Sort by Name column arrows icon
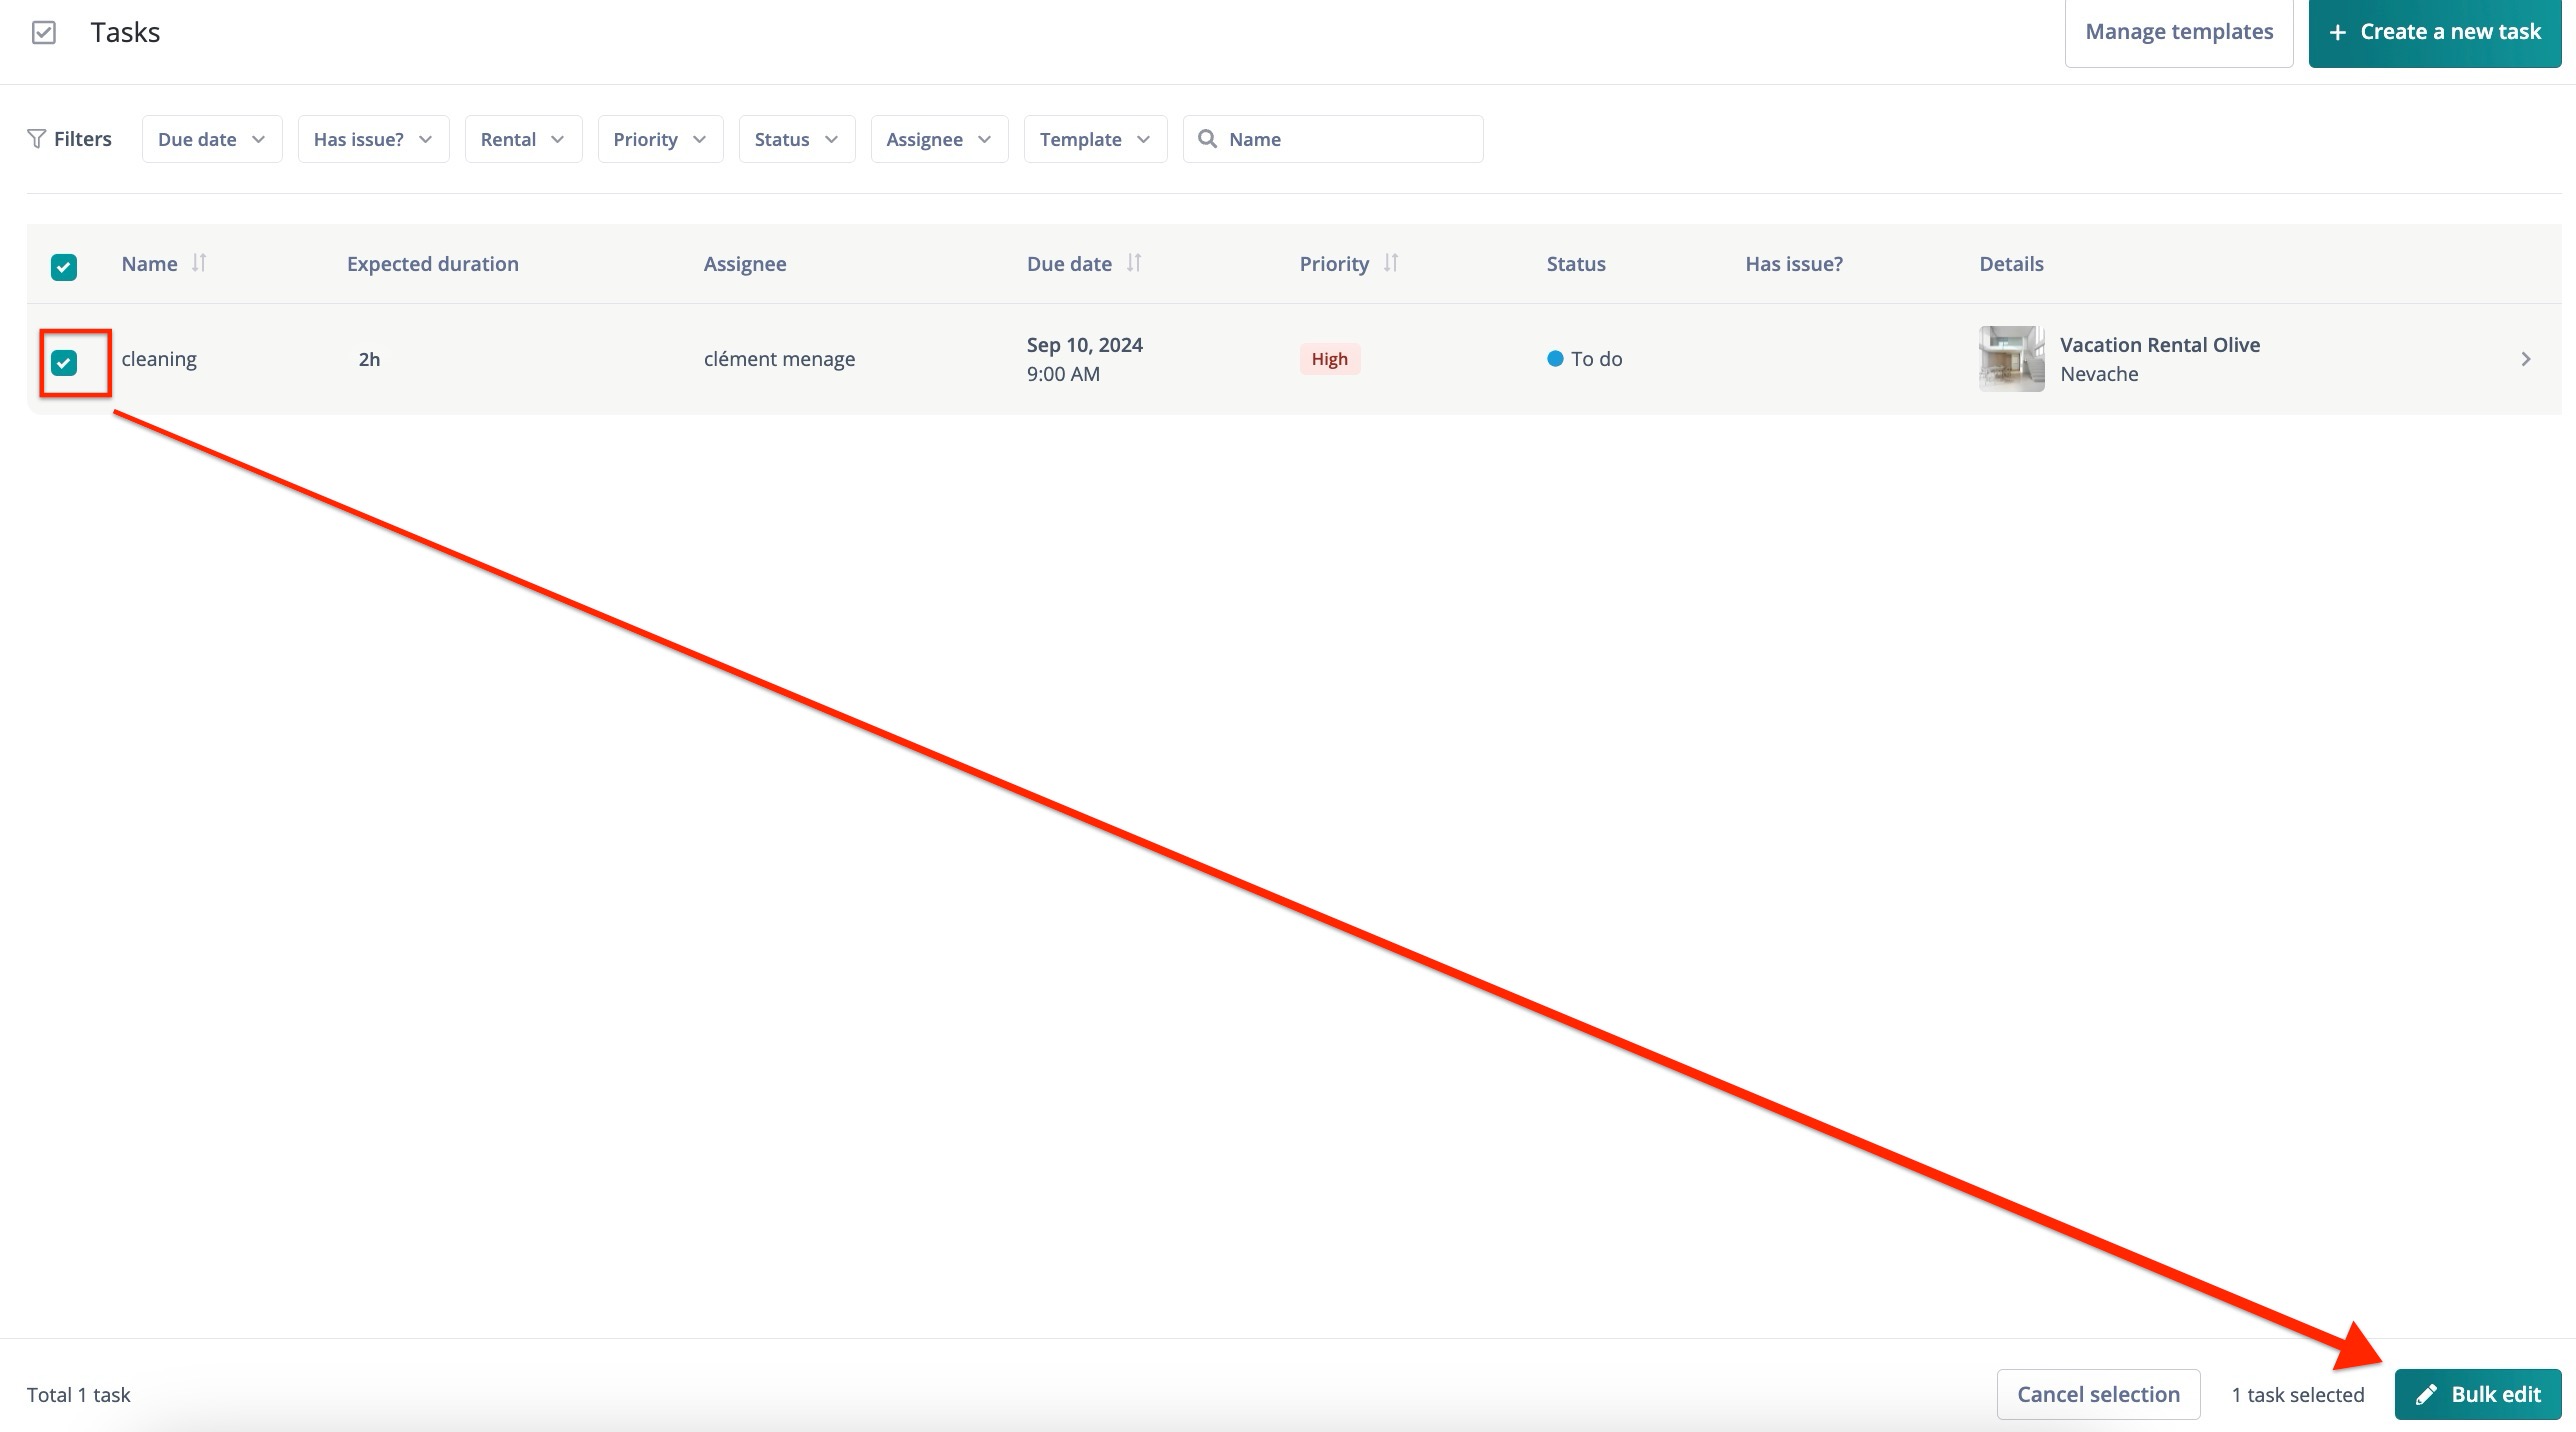Viewport: 2576px width, 1432px height. pyautogui.click(x=199, y=263)
